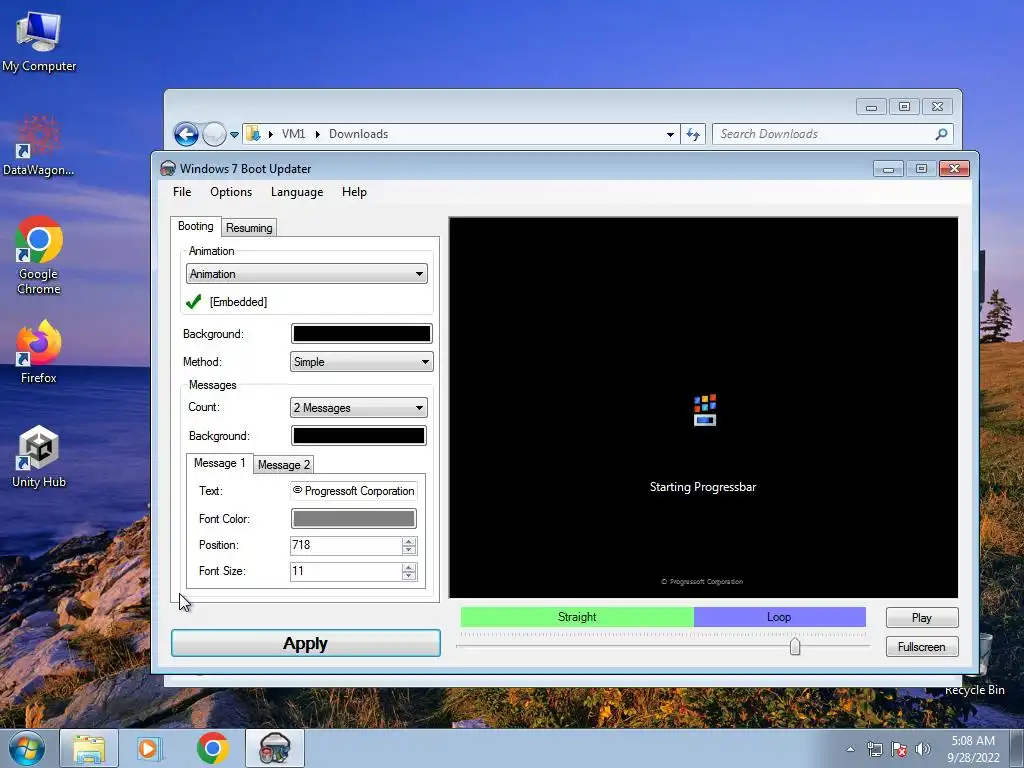Open the volume speaker tray icon
This screenshot has height=768, width=1024.
point(922,749)
